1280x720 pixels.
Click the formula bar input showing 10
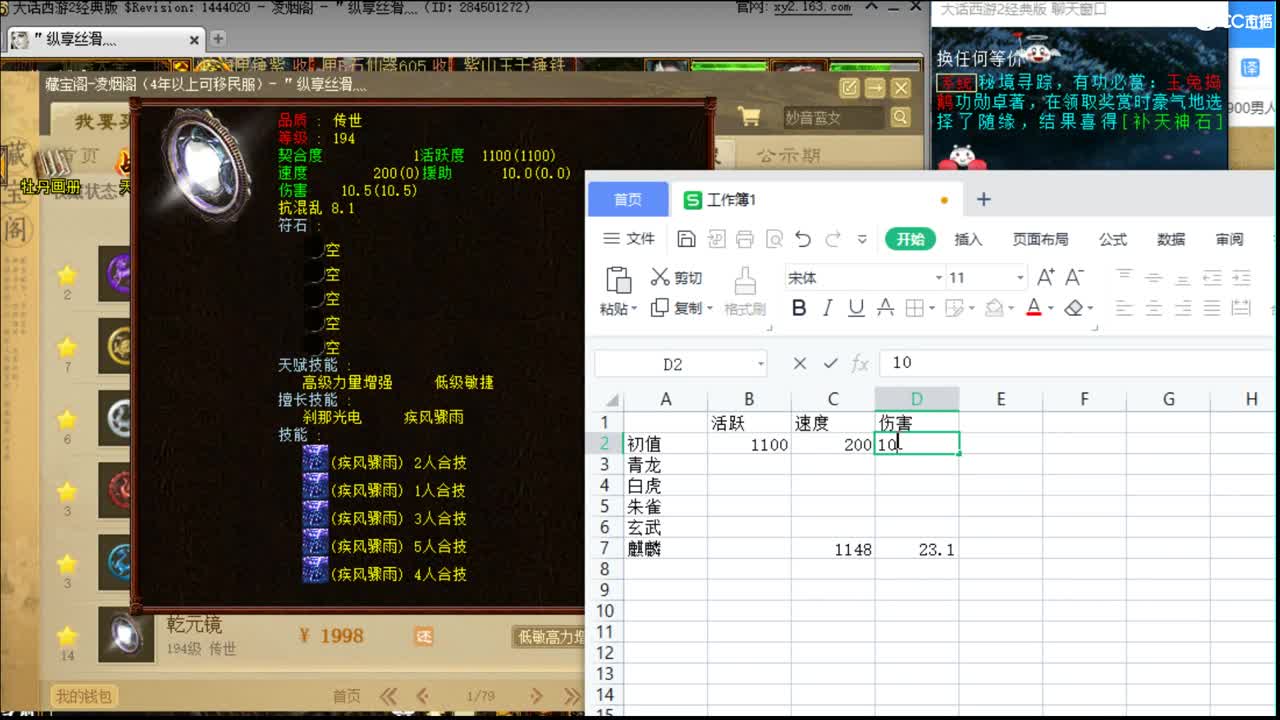1077,363
